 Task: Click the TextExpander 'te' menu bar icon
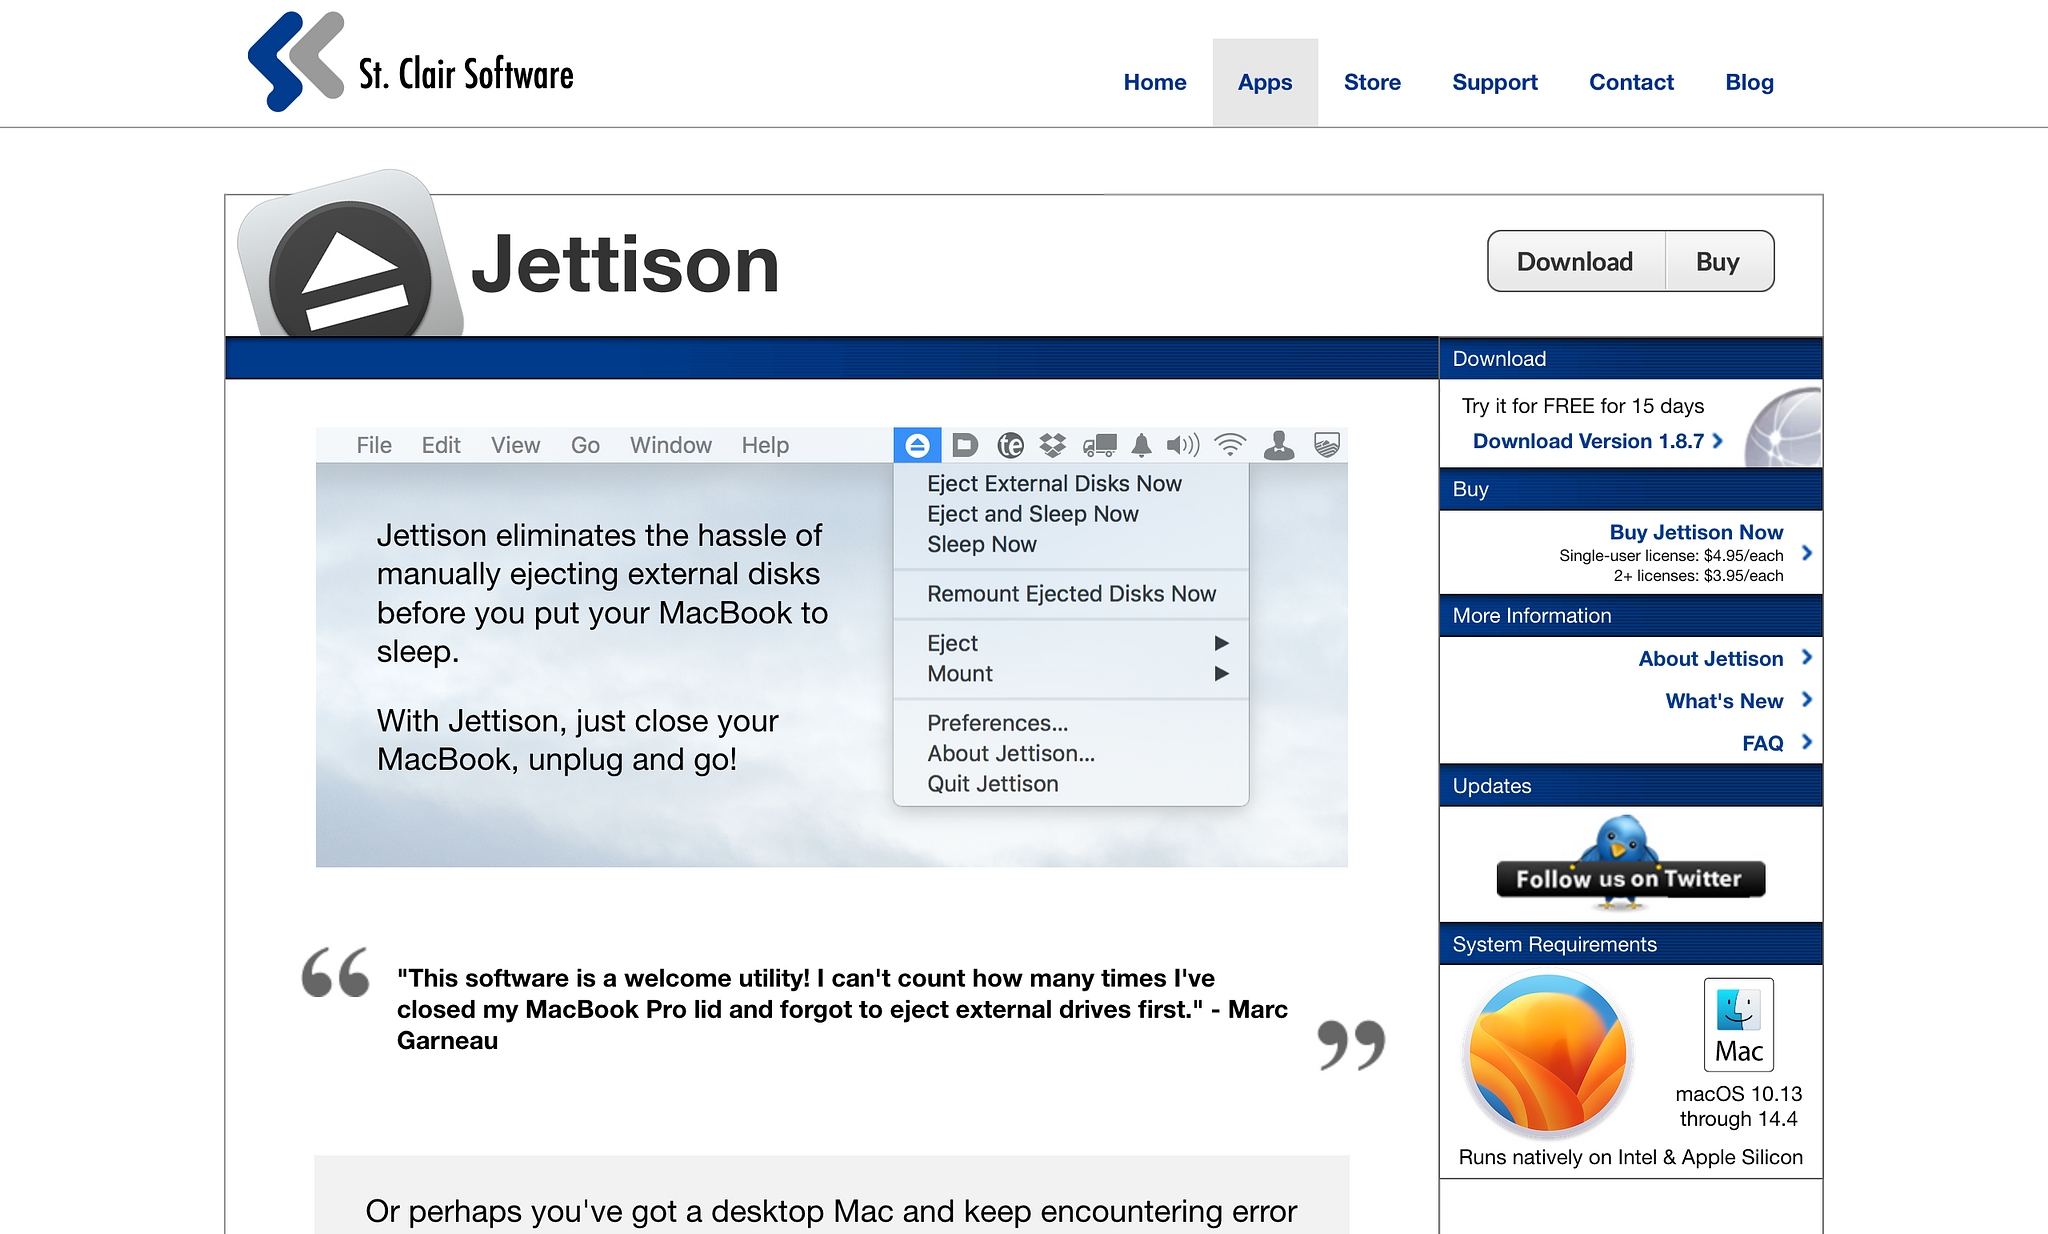(1010, 445)
